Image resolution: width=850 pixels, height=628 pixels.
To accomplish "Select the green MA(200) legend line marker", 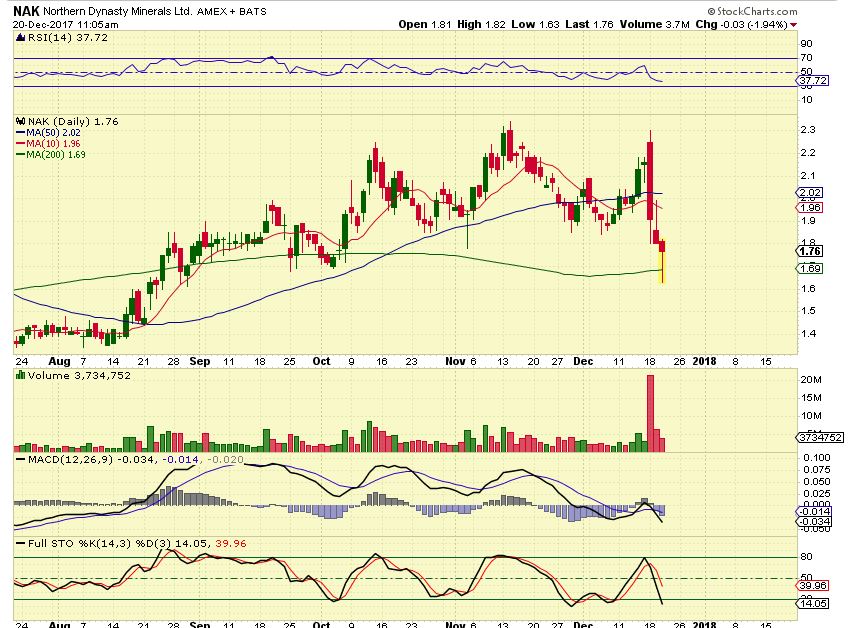I will pyautogui.click(x=21, y=155).
